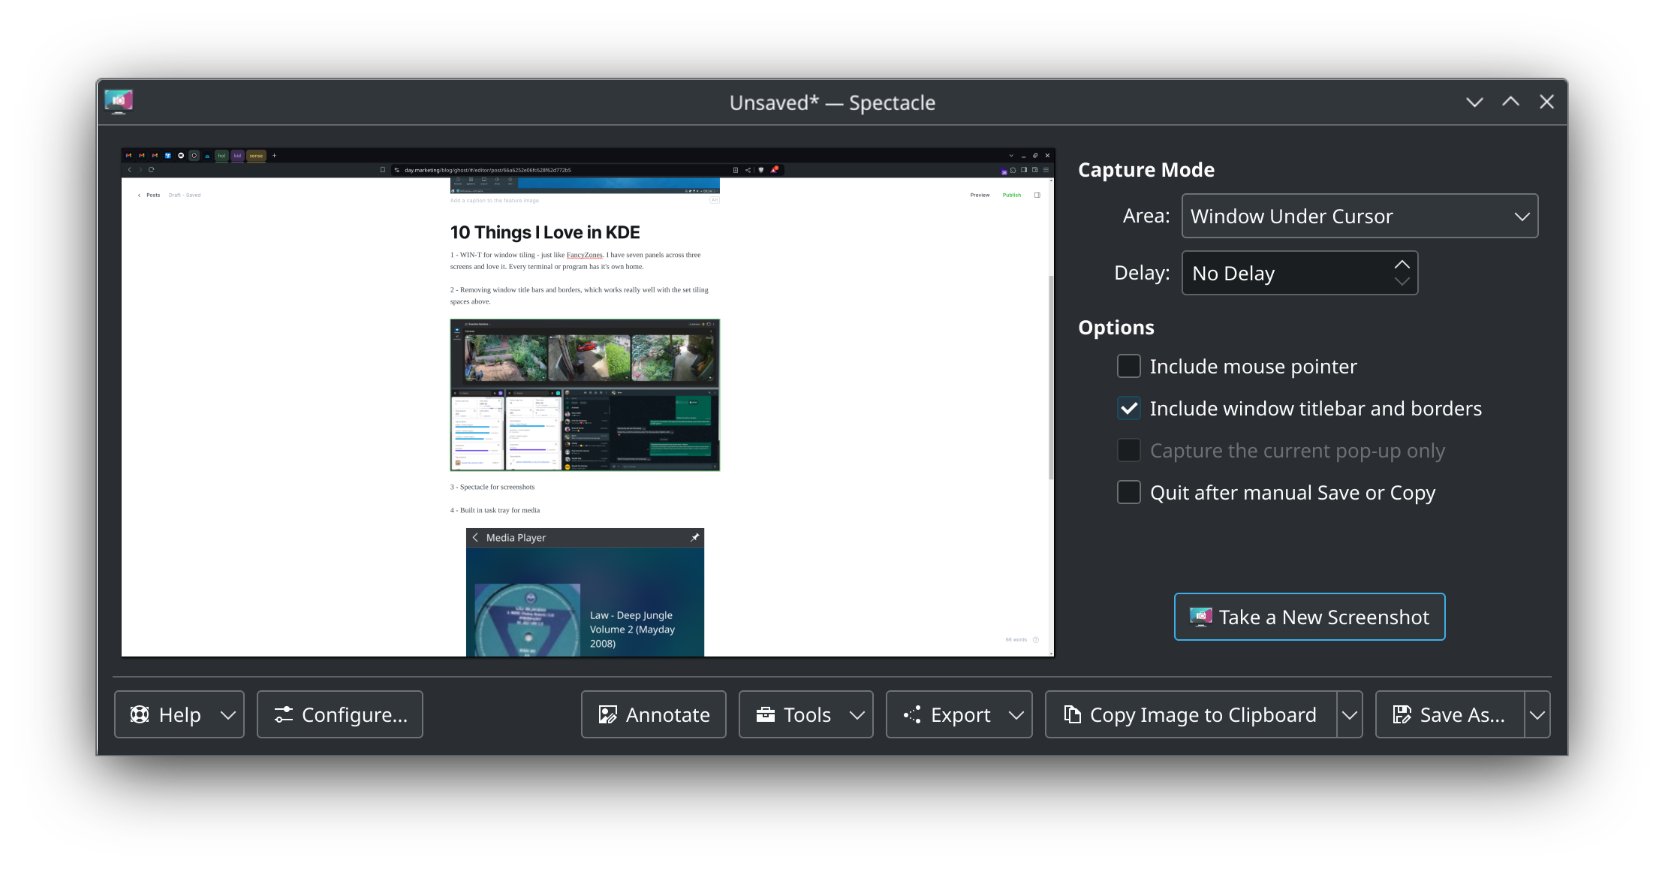
Task: Click the Copy Image to Clipboard icon
Action: 1073,714
